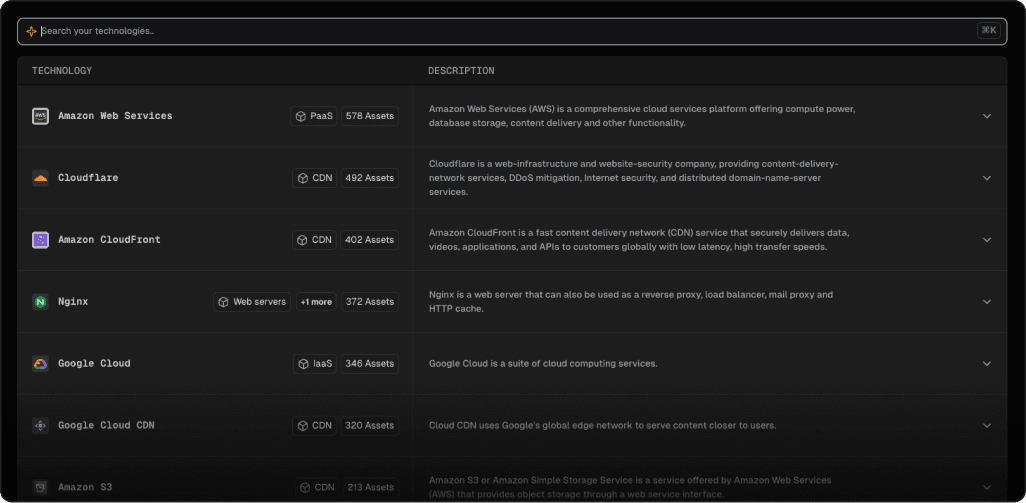Focus the Search your technologies field

[x=500, y=31]
